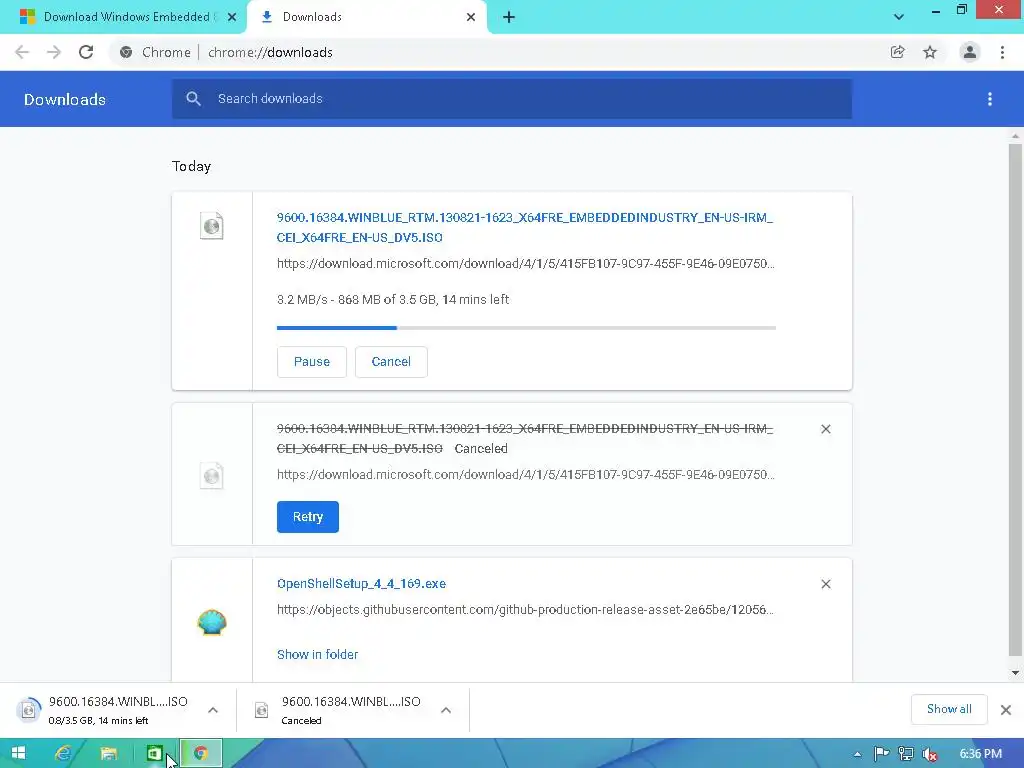Open new tab with plus button
The height and width of the screenshot is (768, 1024).
[x=509, y=17]
